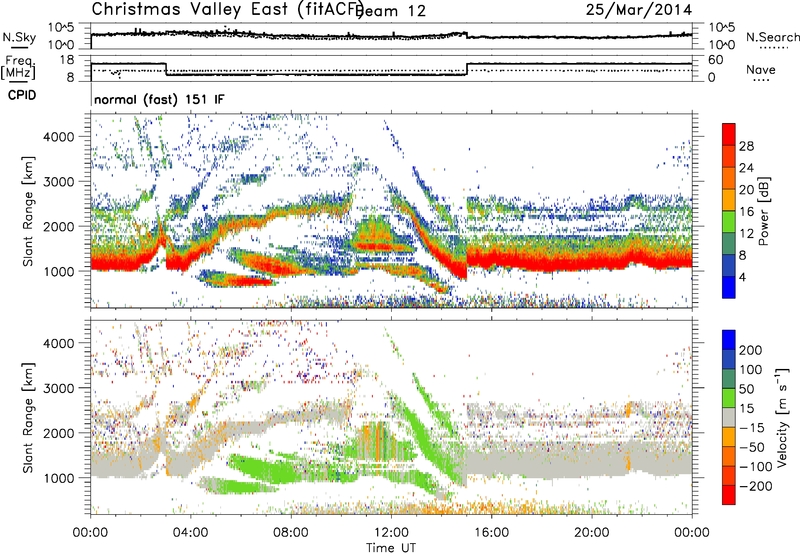Click the frequency step-down near 03:00 UT

point(166,69)
